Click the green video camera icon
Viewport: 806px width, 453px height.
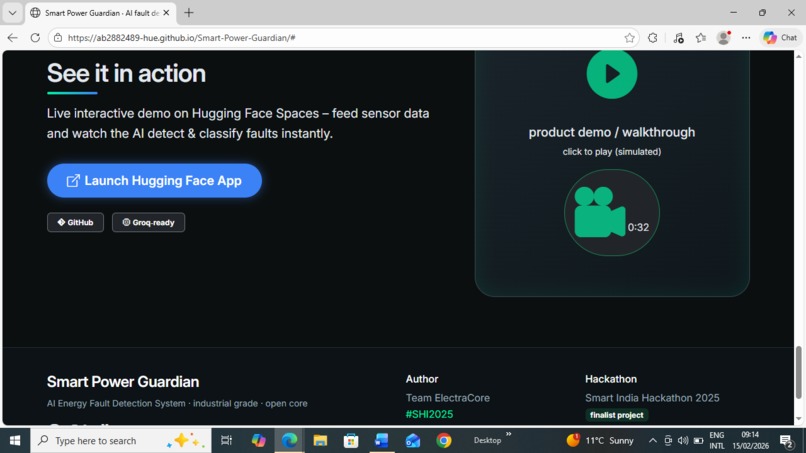(599, 212)
